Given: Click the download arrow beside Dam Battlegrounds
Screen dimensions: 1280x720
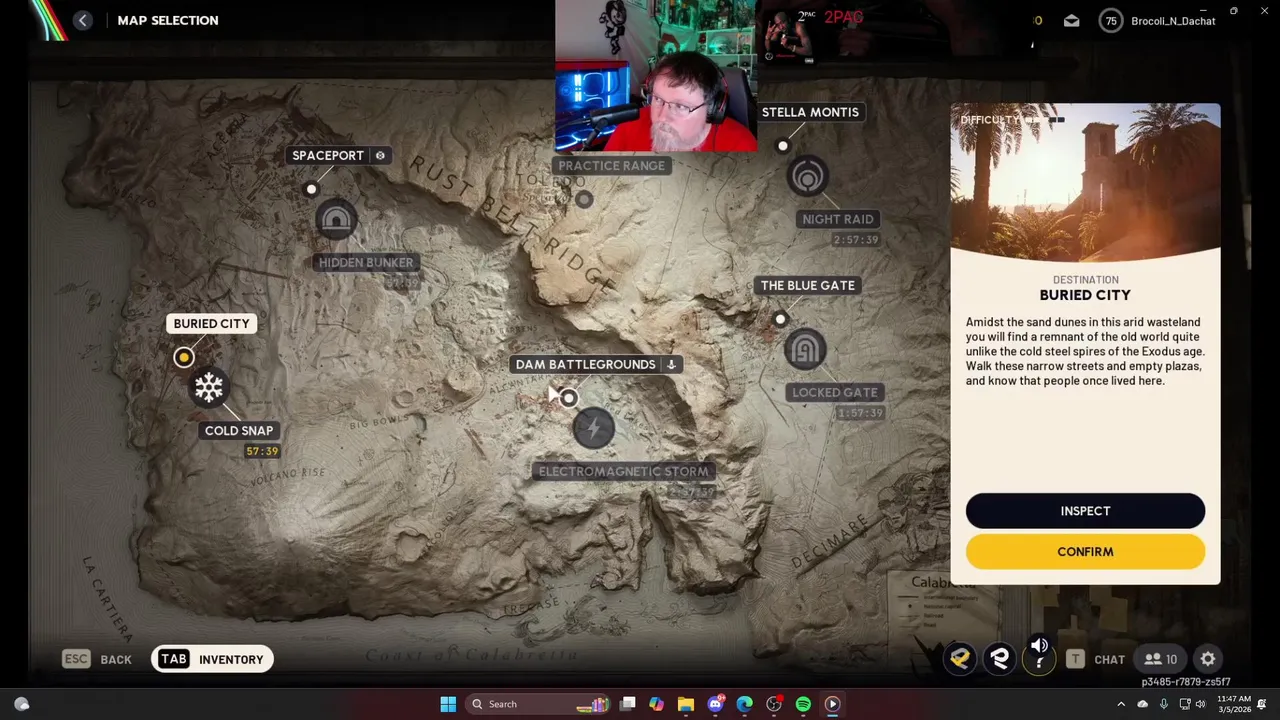Looking at the screenshot, I should [x=671, y=364].
